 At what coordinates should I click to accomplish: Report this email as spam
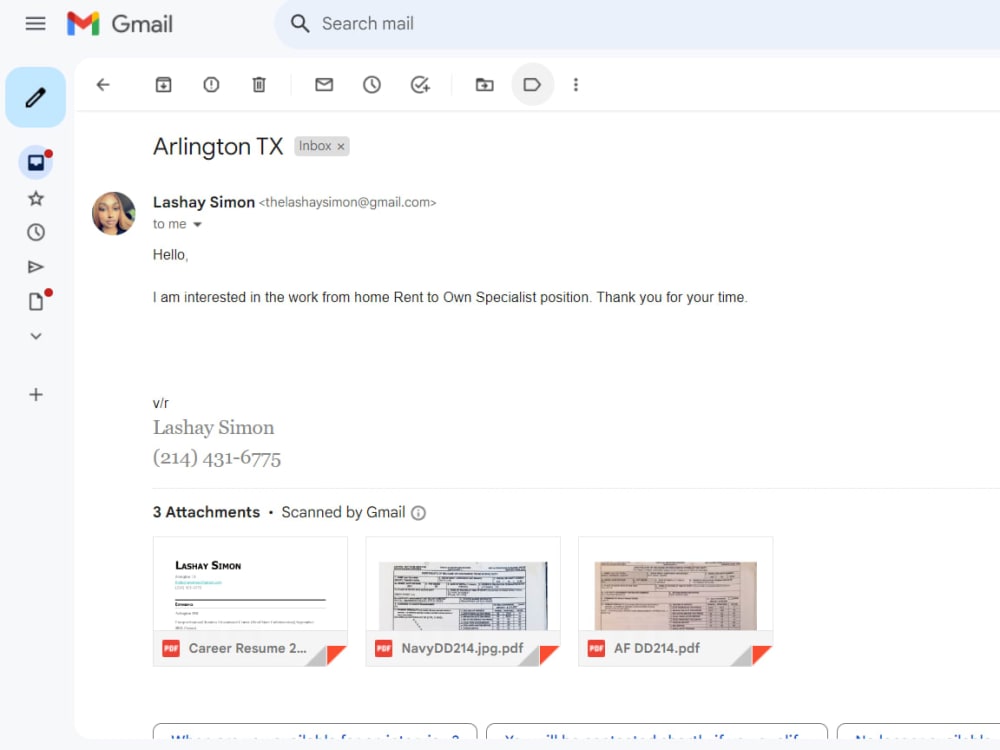[x=211, y=85]
